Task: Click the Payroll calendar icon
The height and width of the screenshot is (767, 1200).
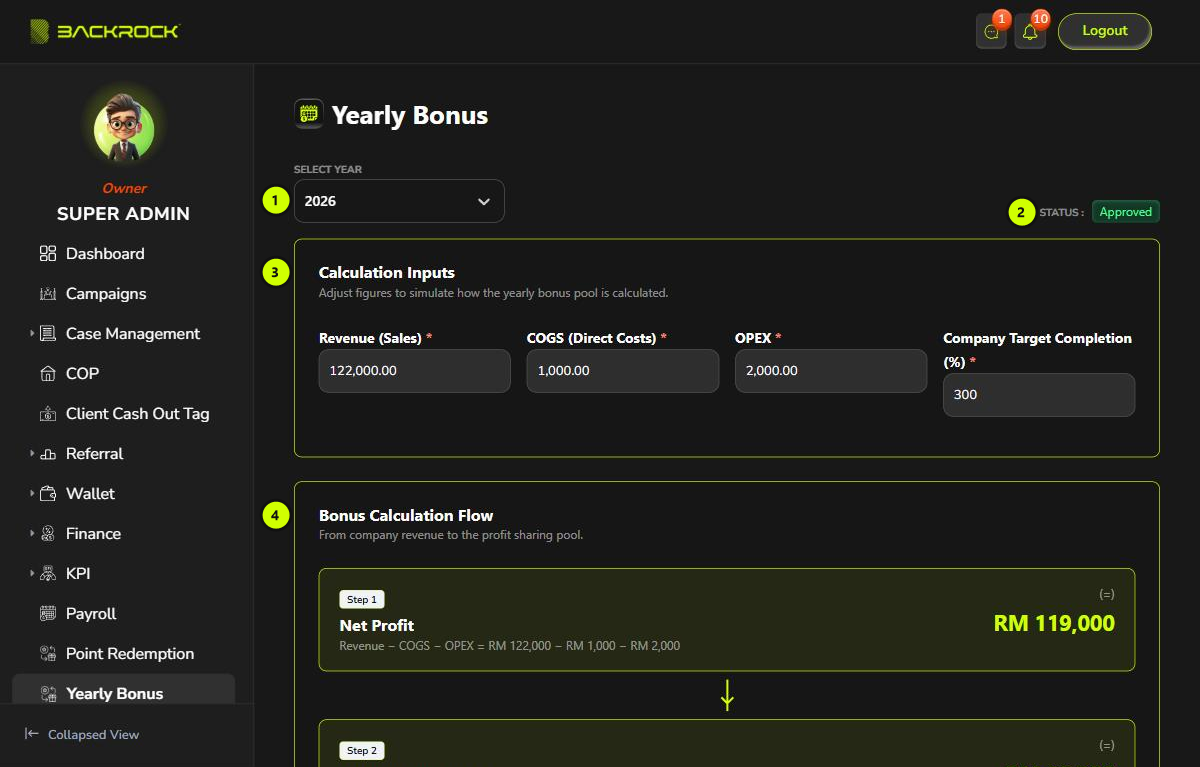Action: pos(48,614)
